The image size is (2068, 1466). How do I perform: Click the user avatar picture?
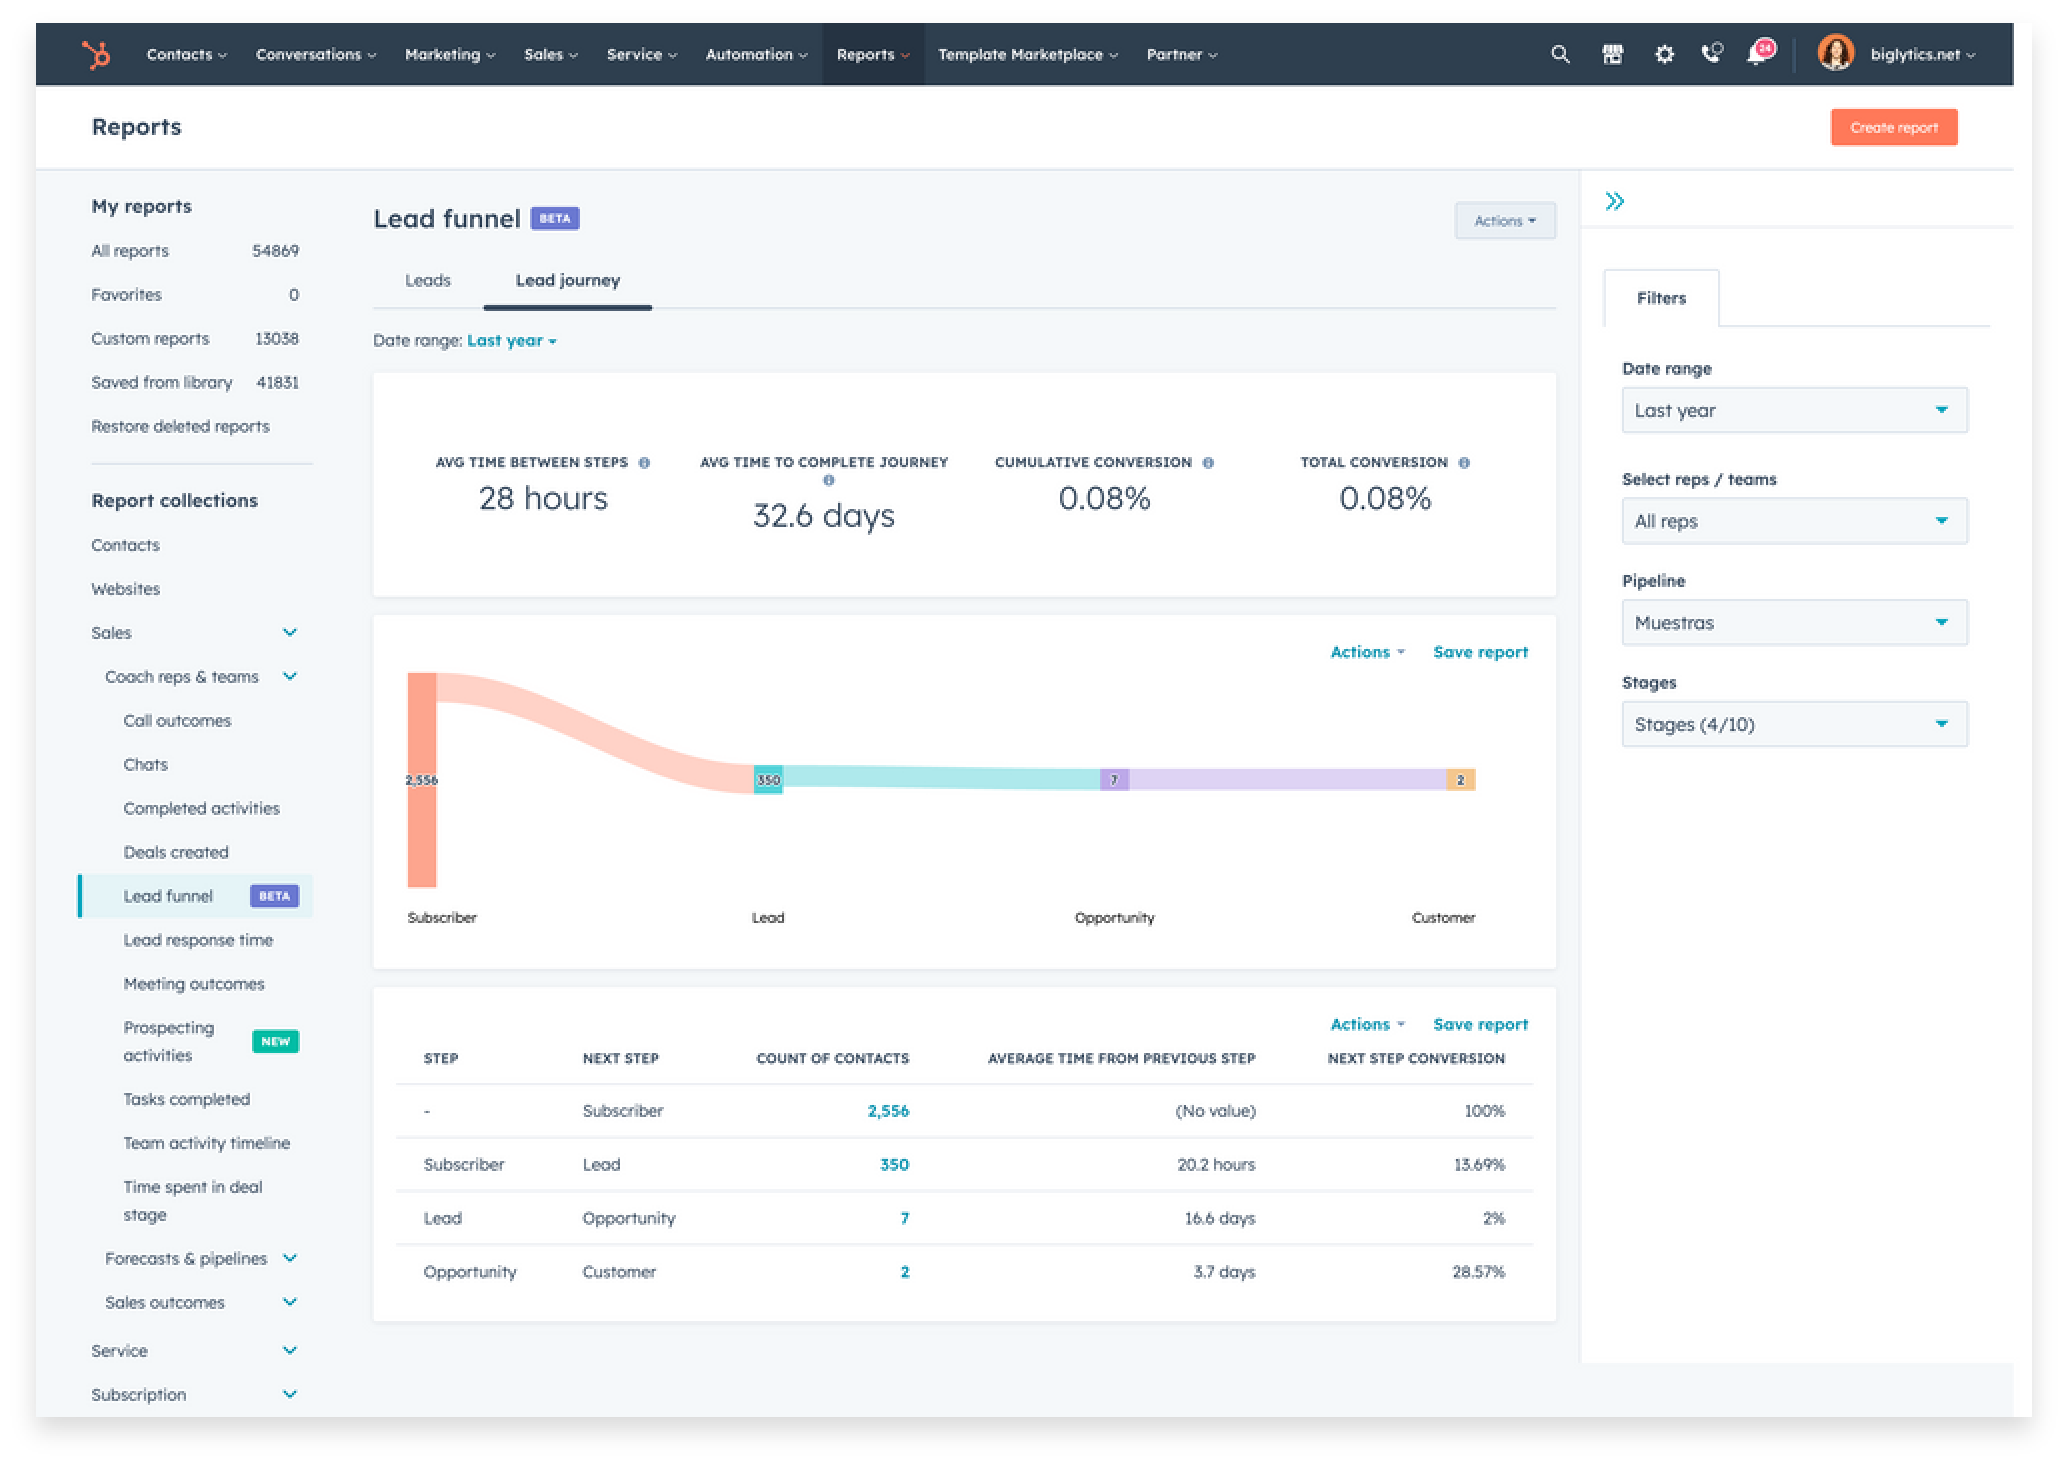[1835, 53]
